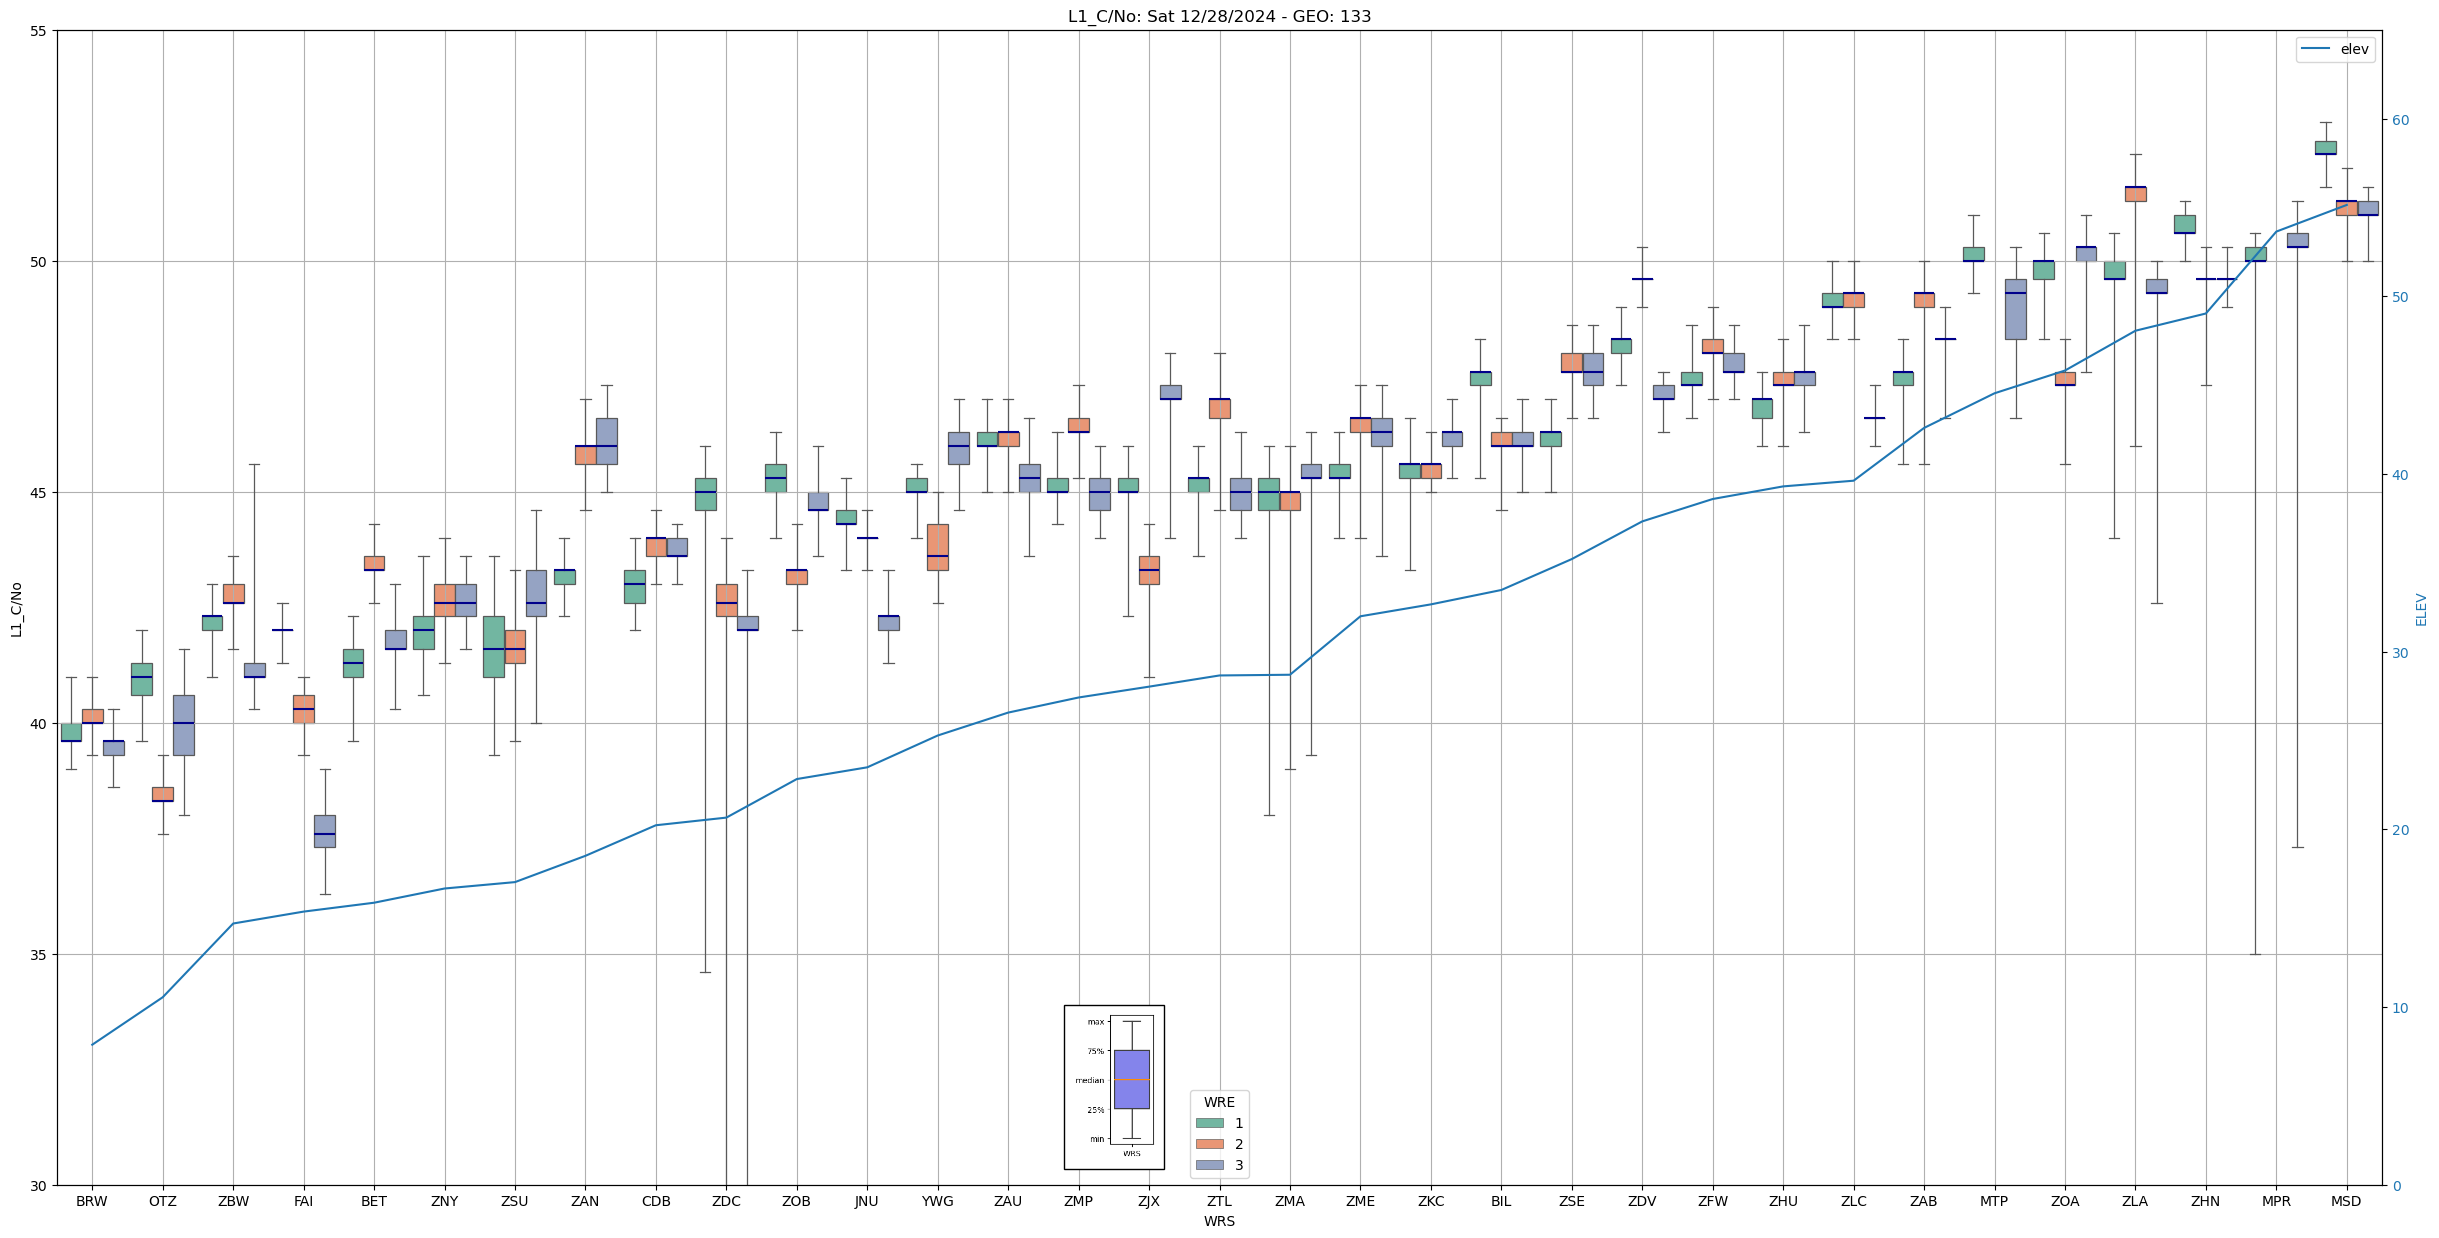Click the WRS x-axis title
The height and width of the screenshot is (1238, 2439).
[x=1219, y=1221]
